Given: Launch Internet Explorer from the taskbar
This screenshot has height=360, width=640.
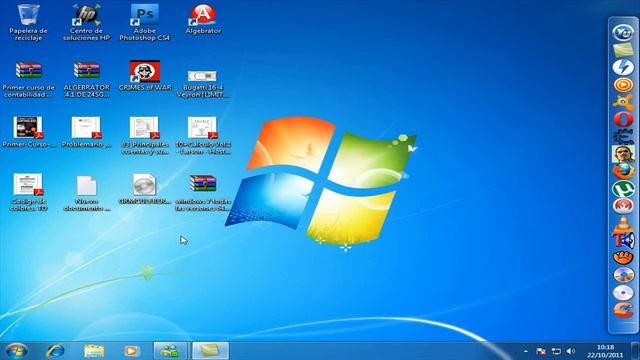Looking at the screenshot, I should coord(55,351).
